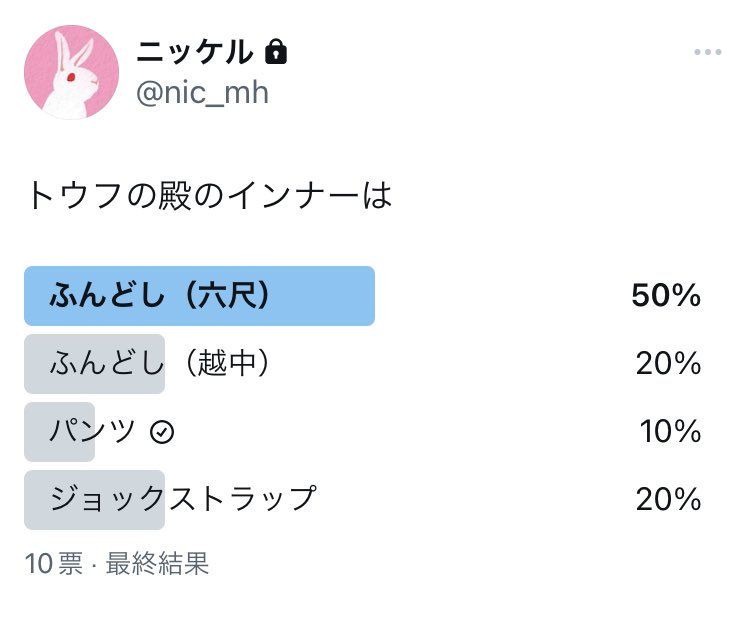
Task: Click the 10票 vote count
Action: click(54, 564)
